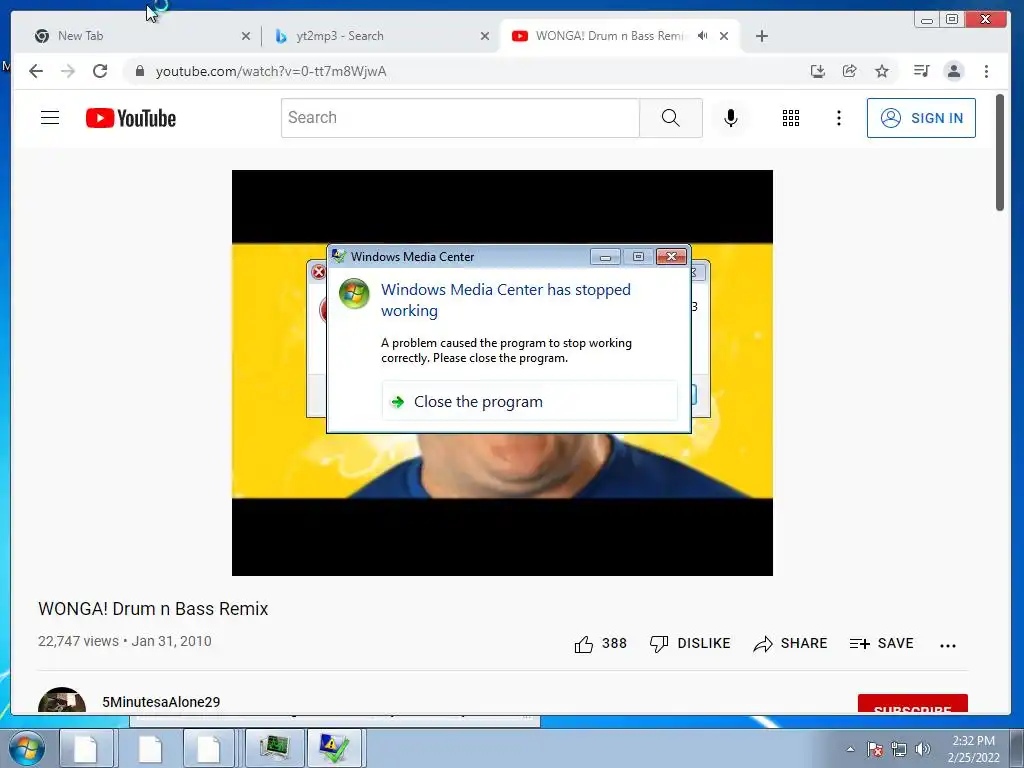Image resolution: width=1024 pixels, height=768 pixels.
Task: Click the forward navigation arrow
Action: [68, 71]
